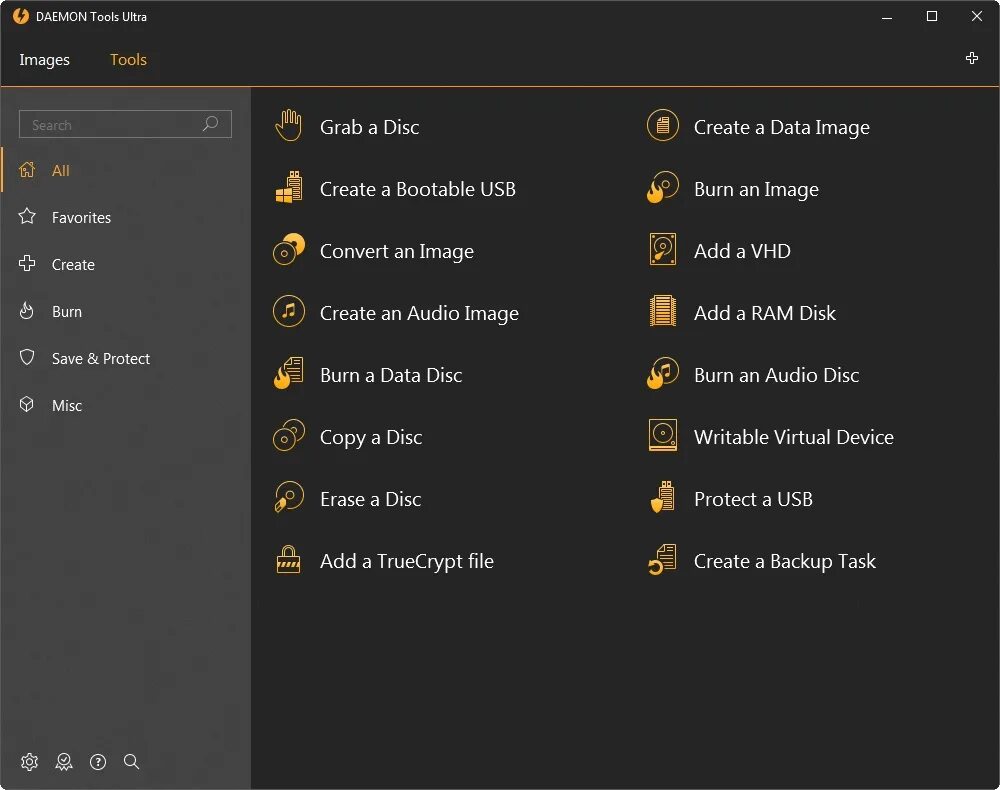This screenshot has width=1000, height=790.
Task: Click the Add a RAM Disk chip icon
Action: pos(663,311)
